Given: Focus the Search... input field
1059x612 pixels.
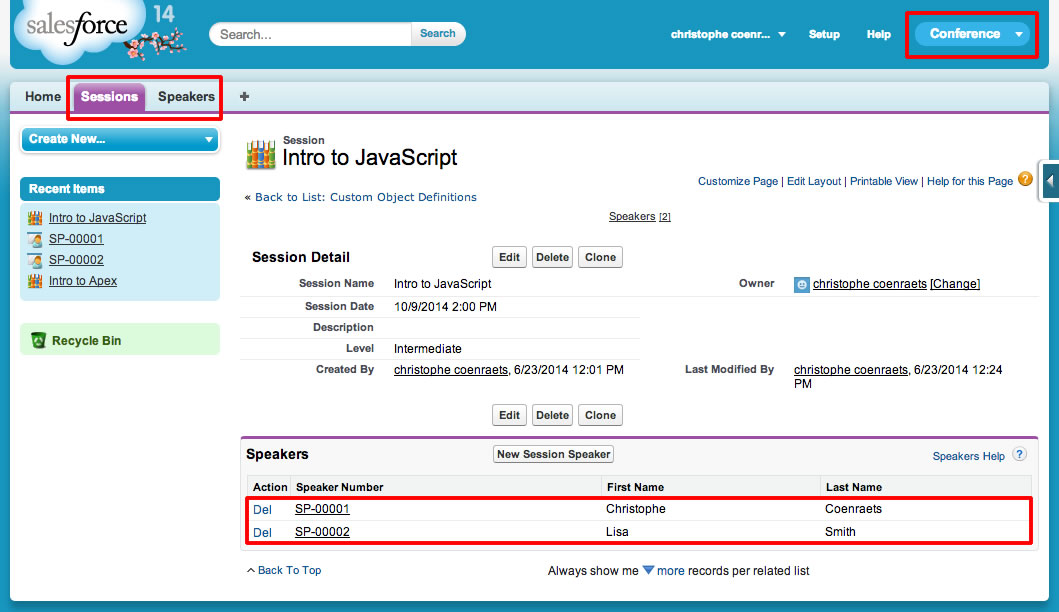Looking at the screenshot, I should pyautogui.click(x=311, y=34).
